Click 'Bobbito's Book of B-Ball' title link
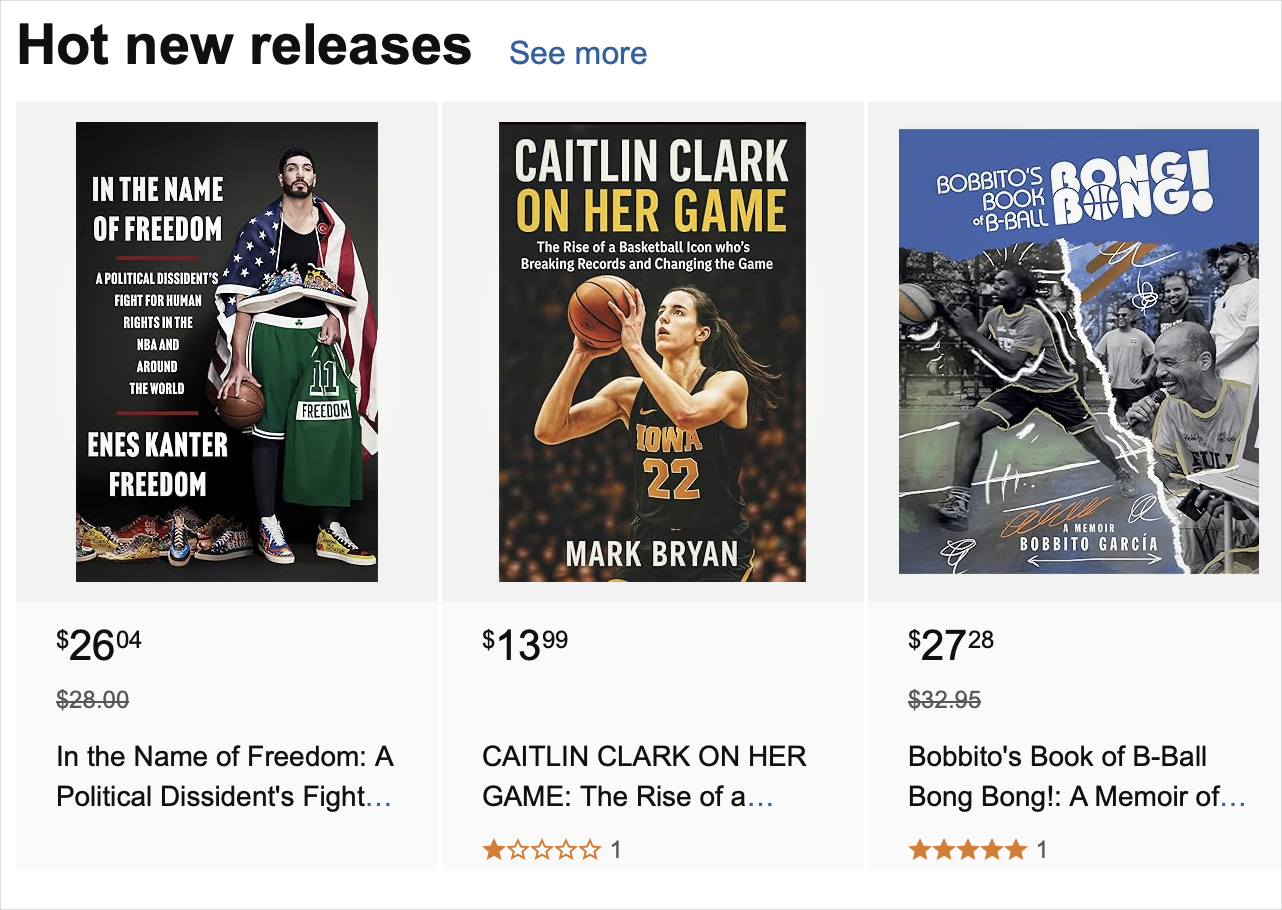 click(1070, 776)
